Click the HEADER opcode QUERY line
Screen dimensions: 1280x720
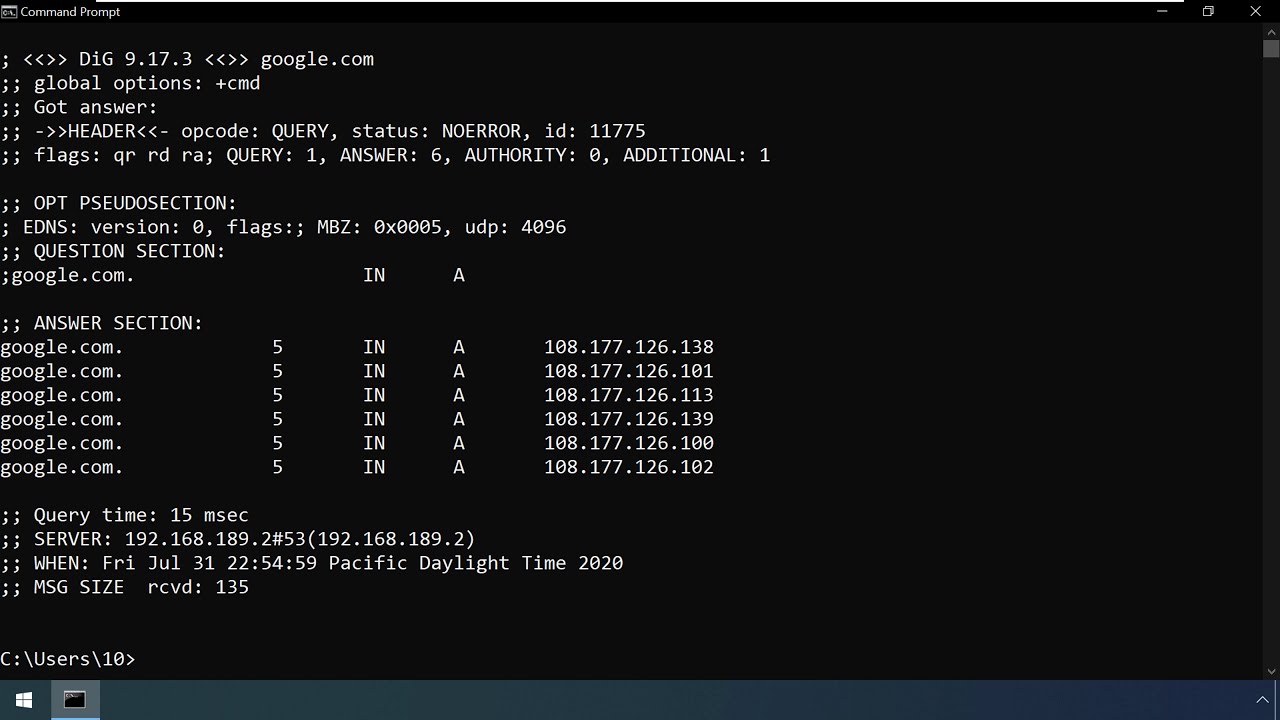(x=323, y=131)
